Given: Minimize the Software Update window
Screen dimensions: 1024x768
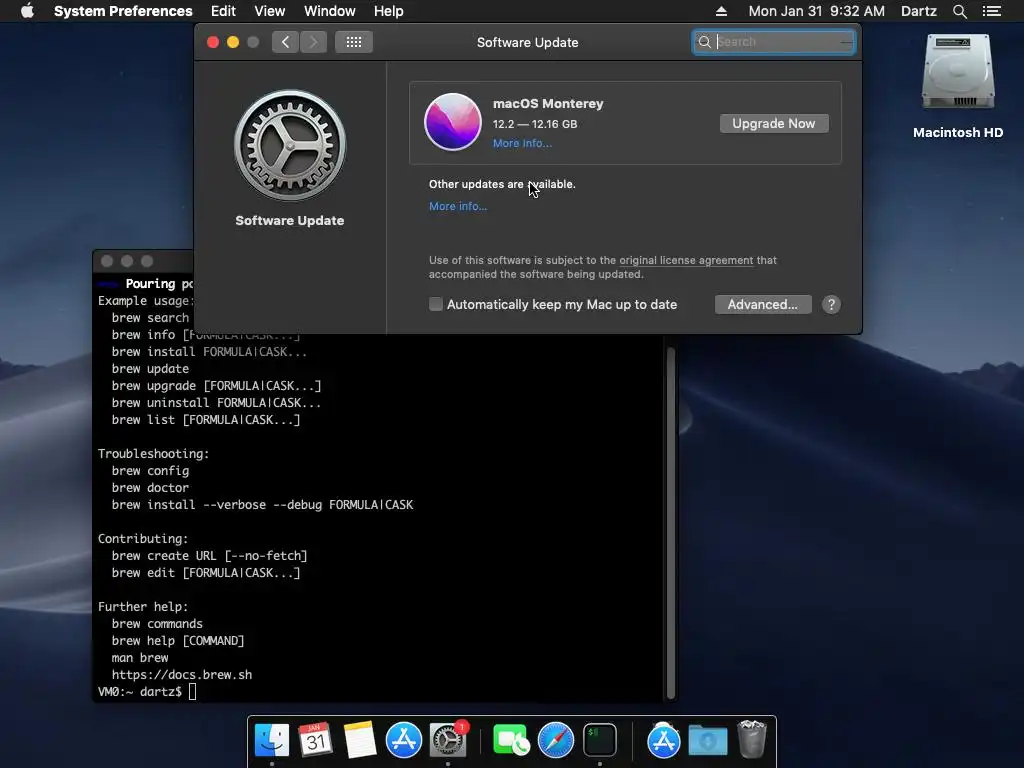Looking at the screenshot, I should click(x=233, y=42).
